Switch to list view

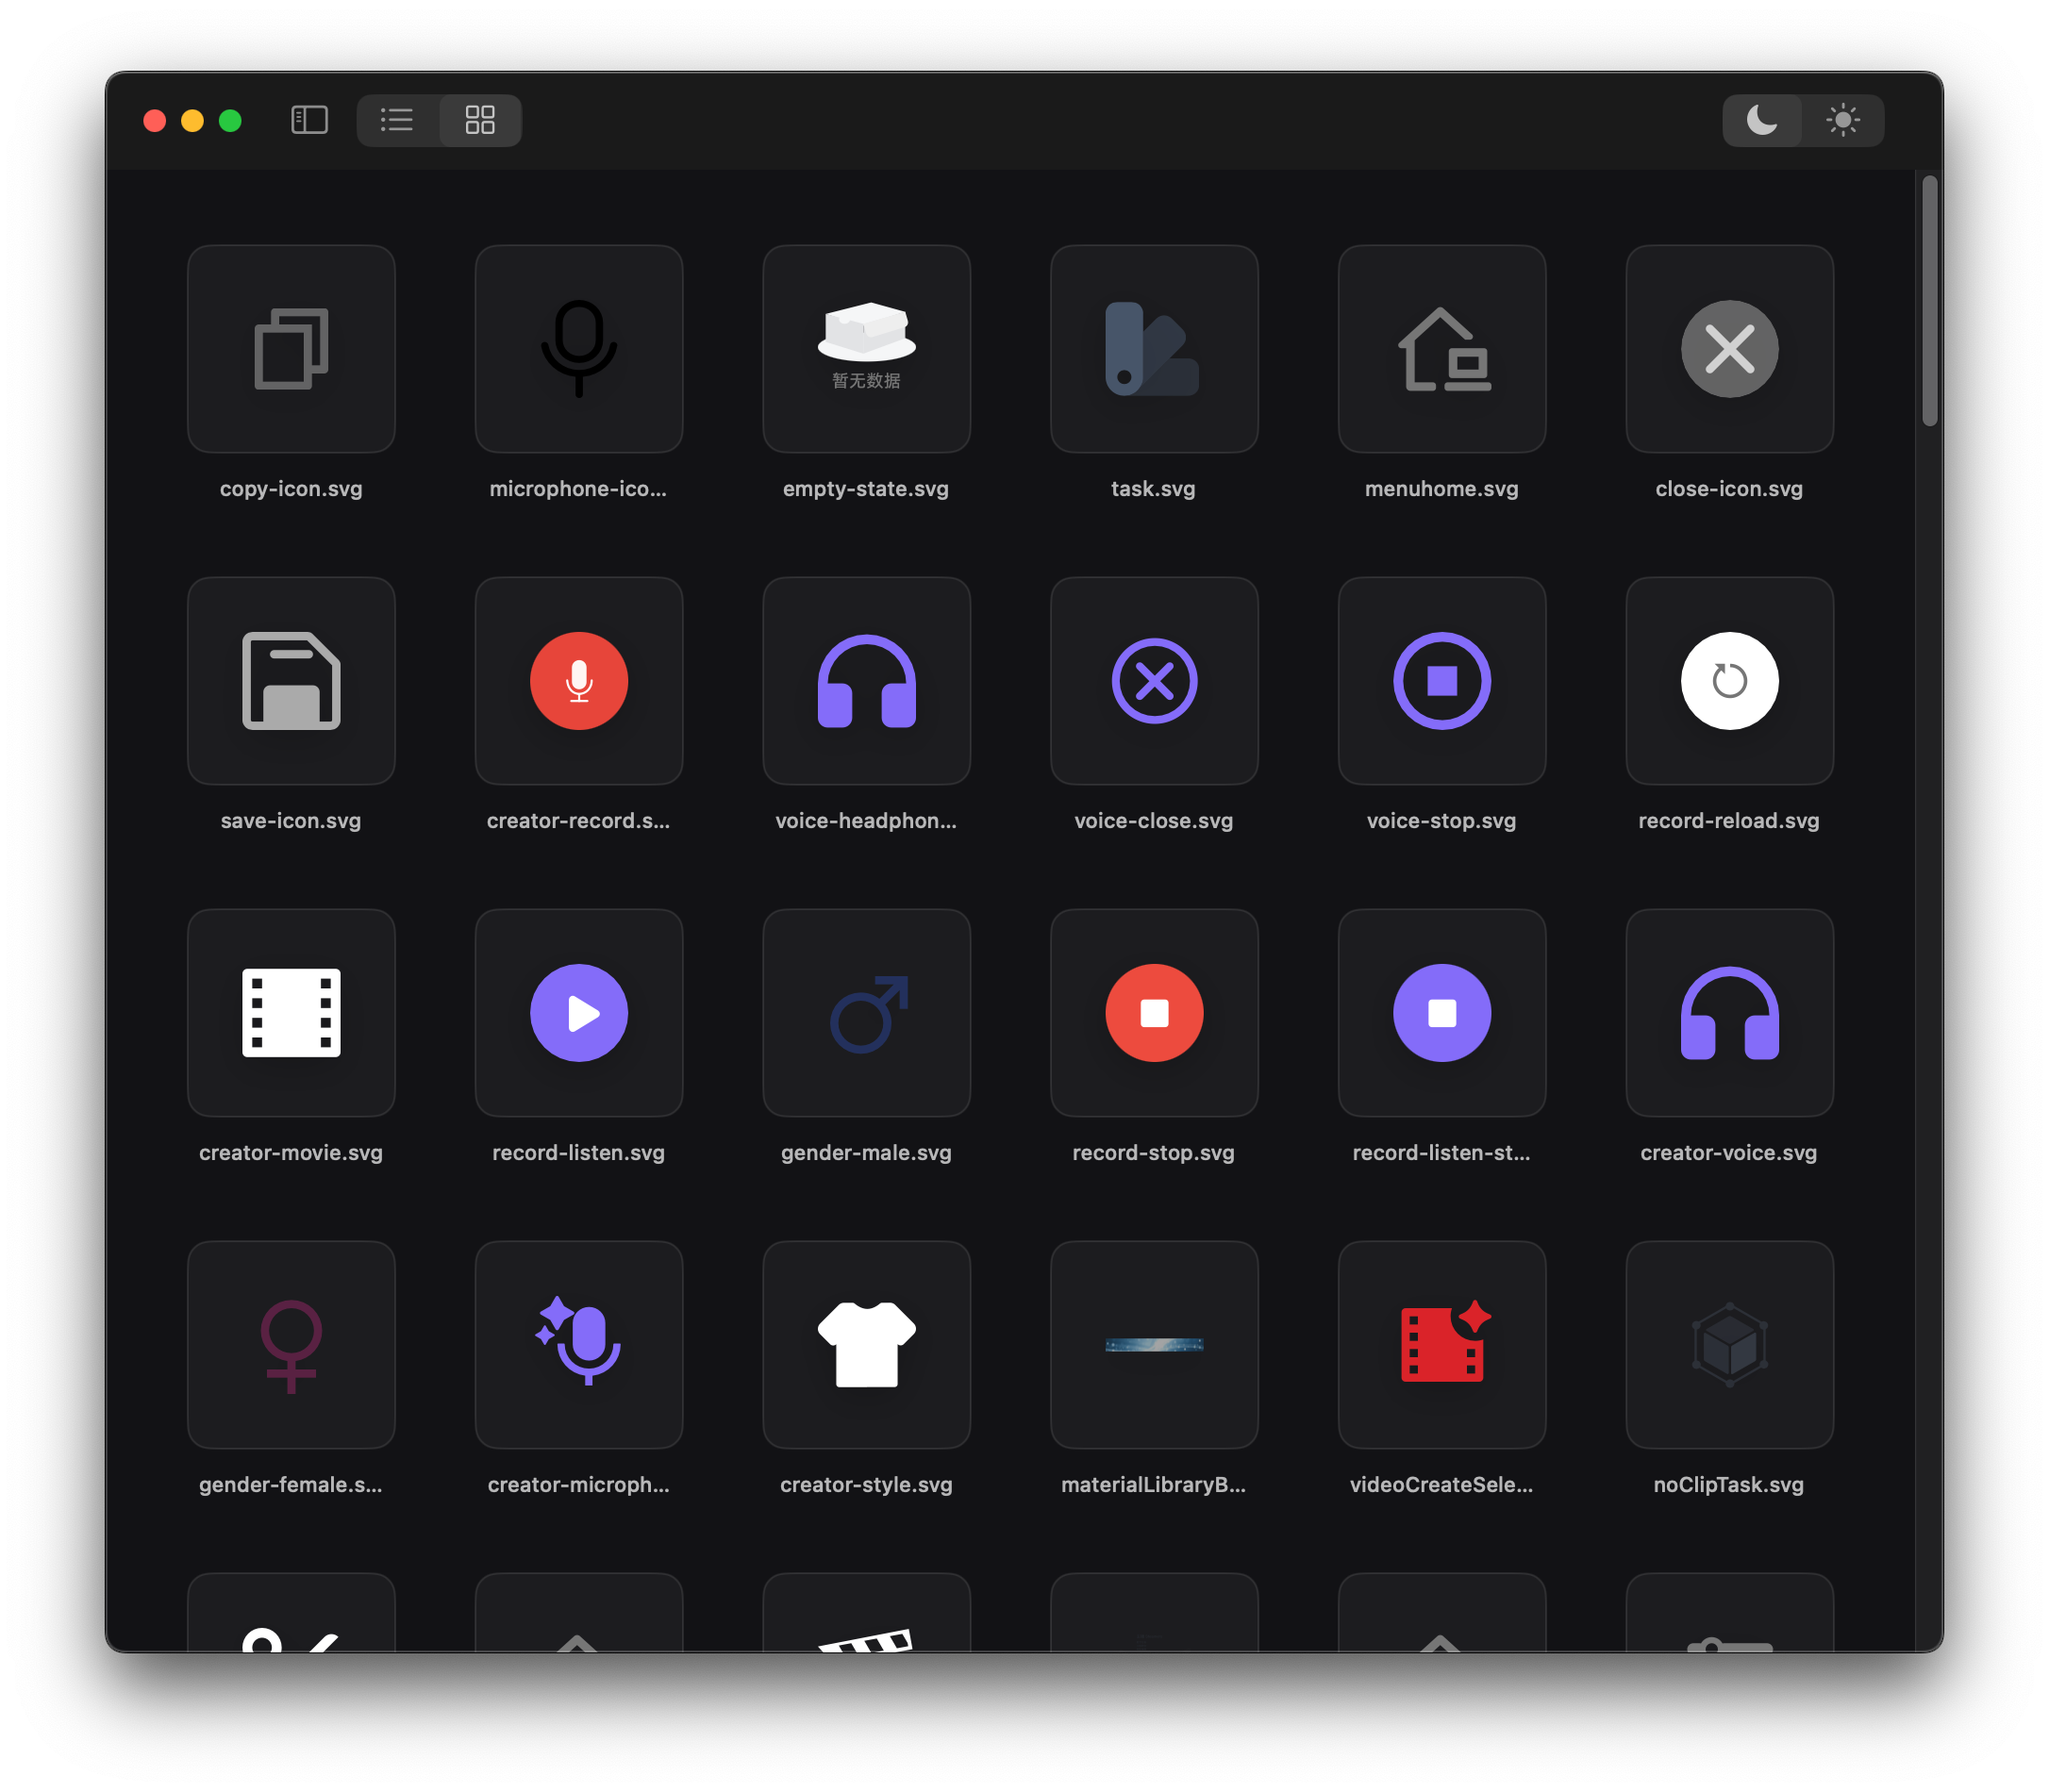click(397, 120)
